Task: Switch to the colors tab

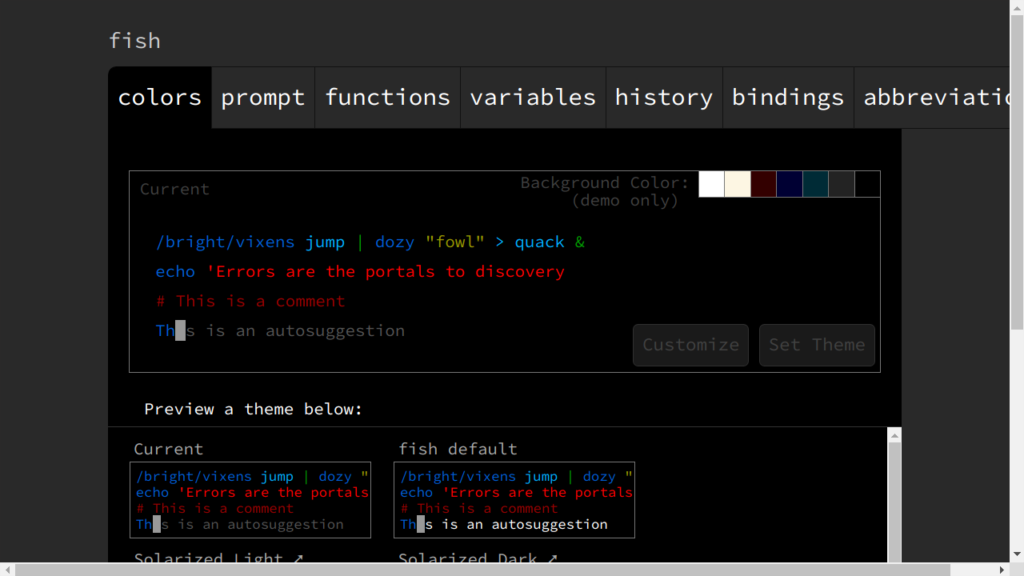Action: tap(160, 97)
